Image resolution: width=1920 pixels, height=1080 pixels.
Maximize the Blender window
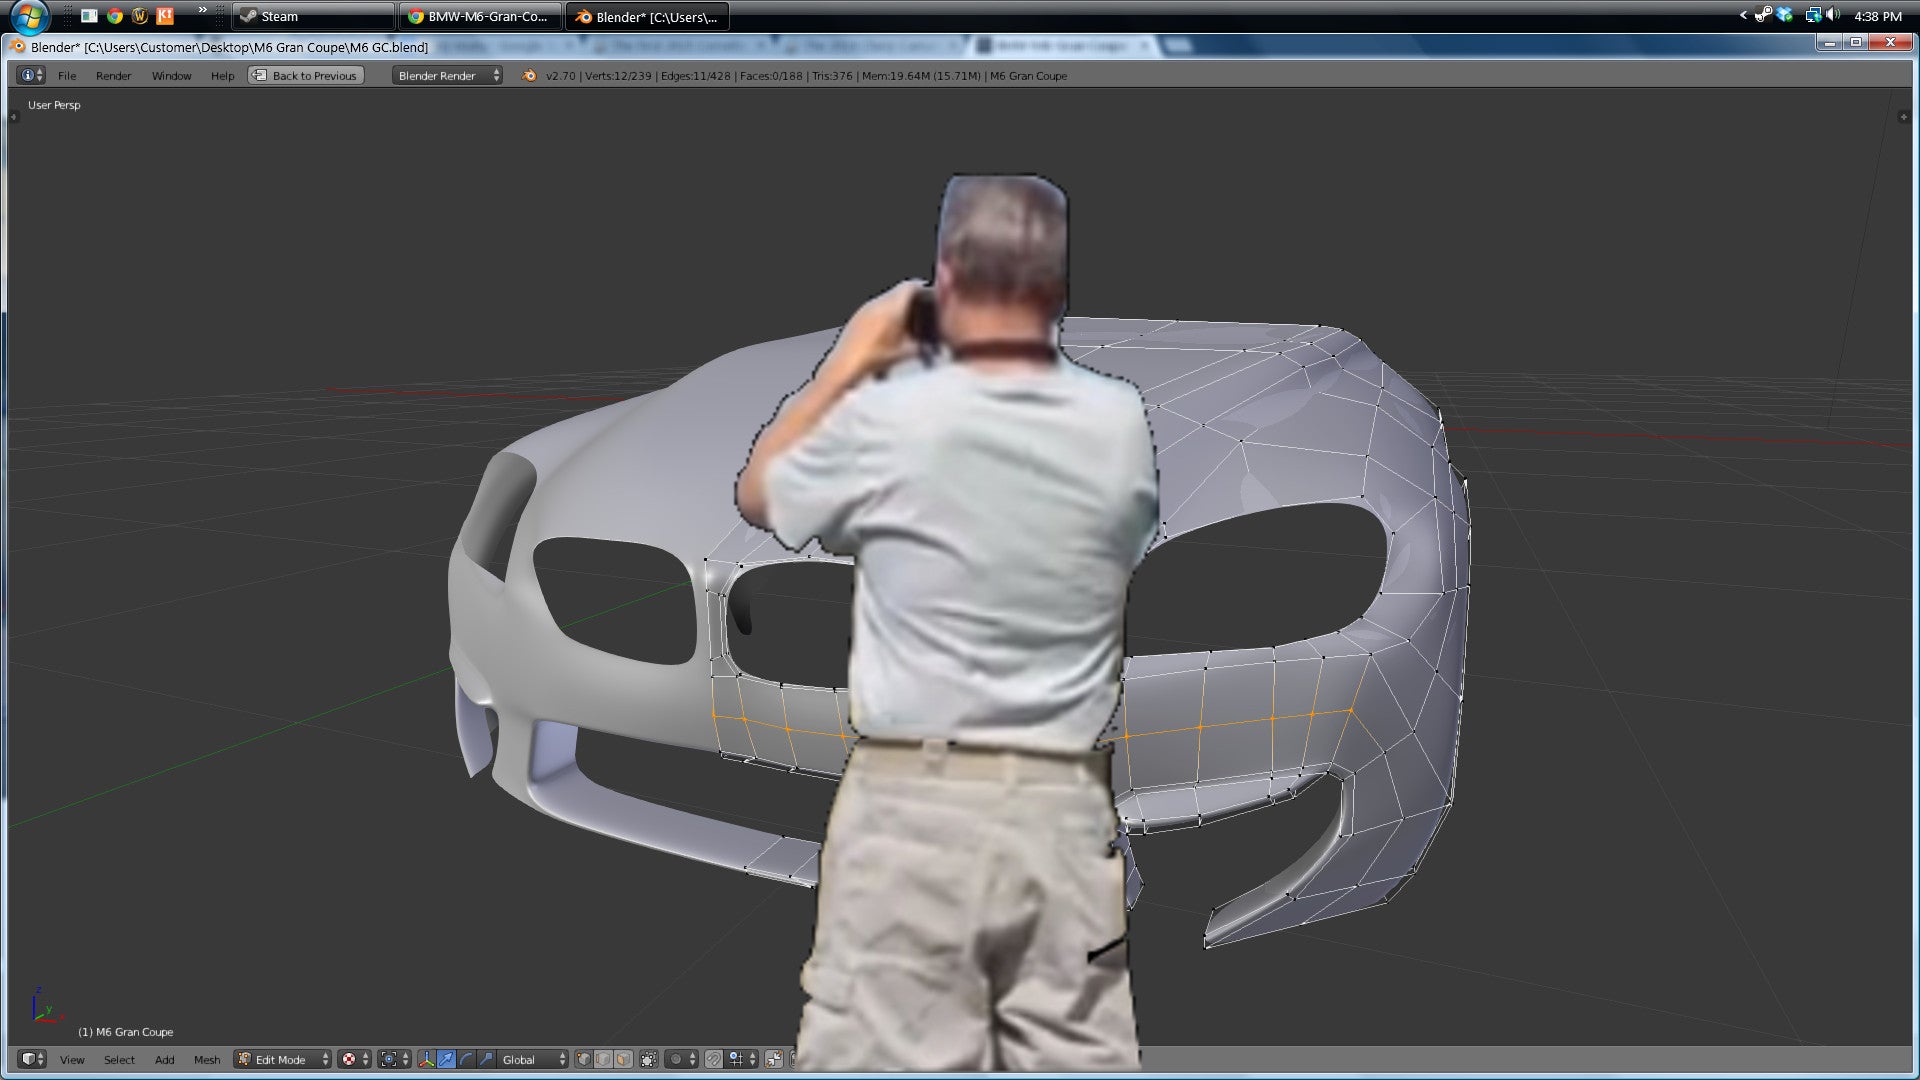tap(1856, 43)
